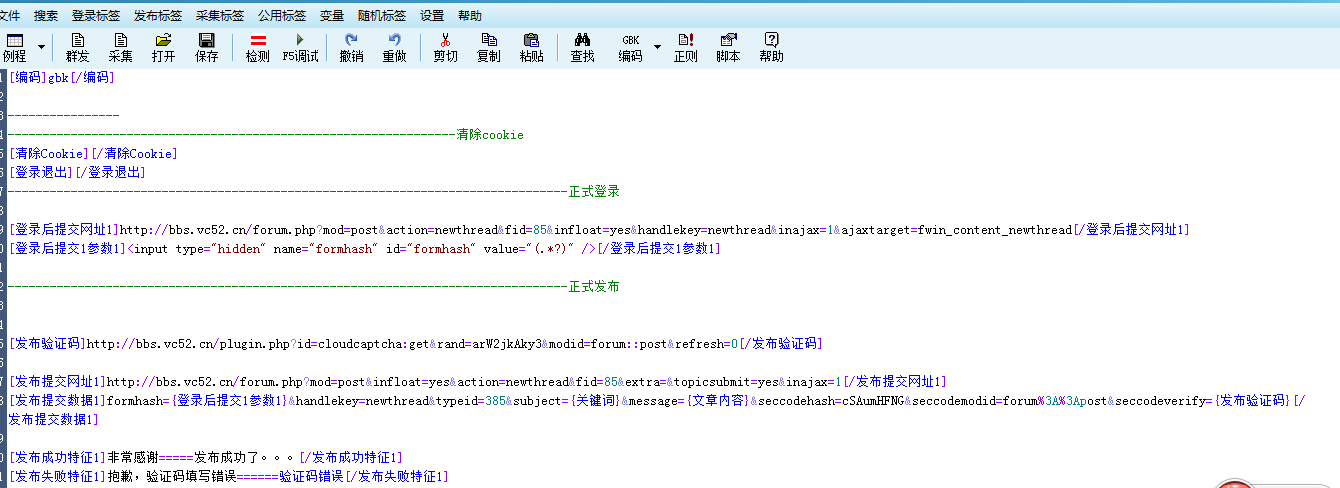
Task: Click the 复制 copy icon
Action: click(489, 47)
